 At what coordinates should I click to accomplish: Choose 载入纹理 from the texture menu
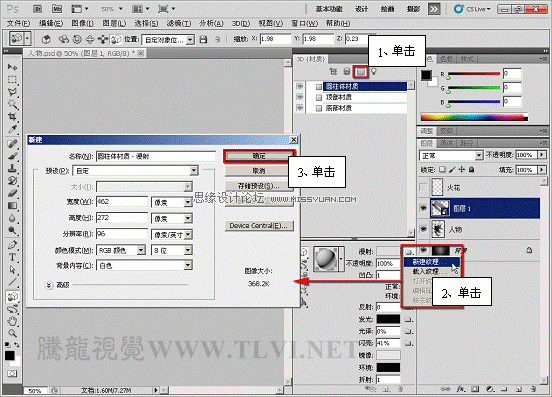point(431,271)
